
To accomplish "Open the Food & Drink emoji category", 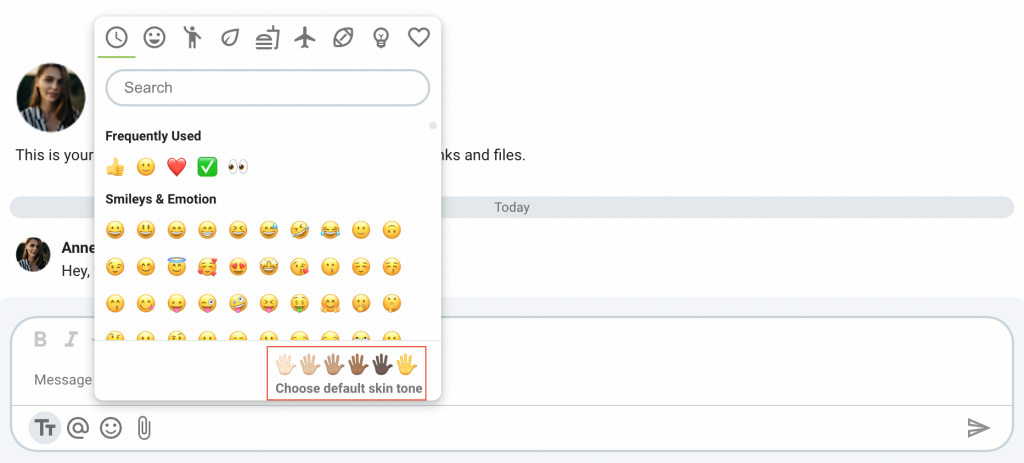I will [x=267, y=37].
